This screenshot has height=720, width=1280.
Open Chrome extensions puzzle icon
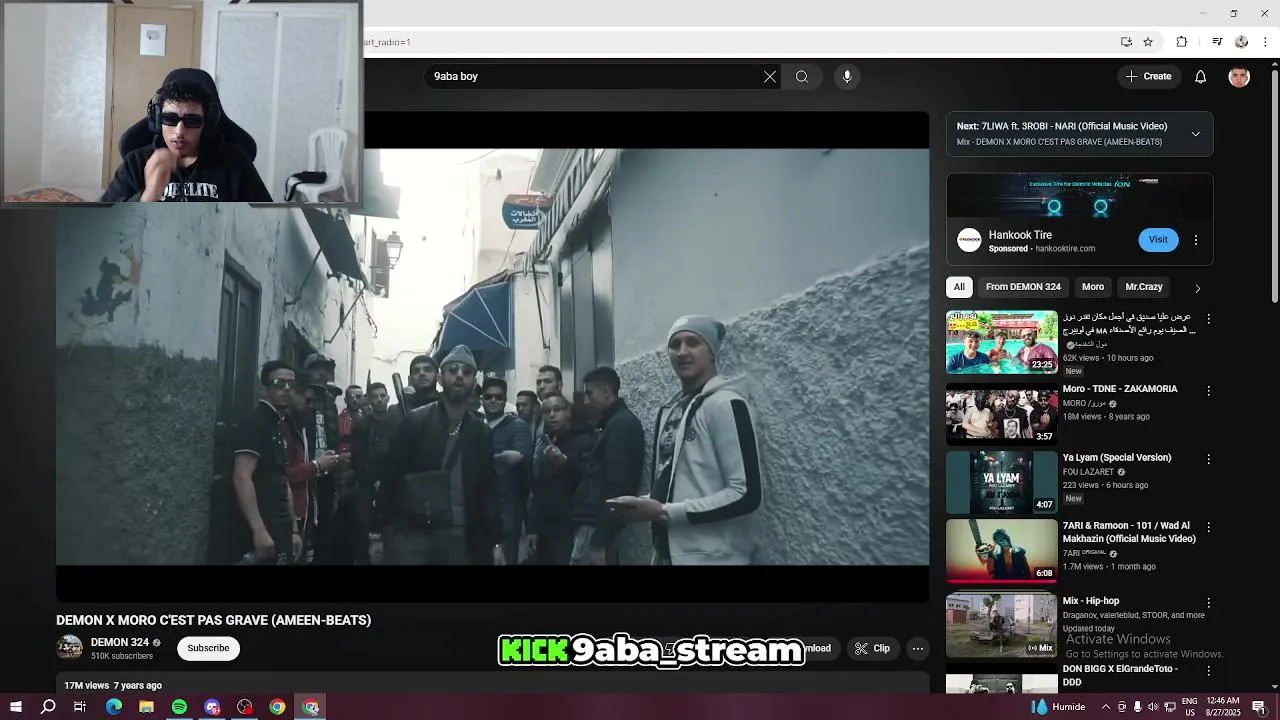tap(1182, 42)
